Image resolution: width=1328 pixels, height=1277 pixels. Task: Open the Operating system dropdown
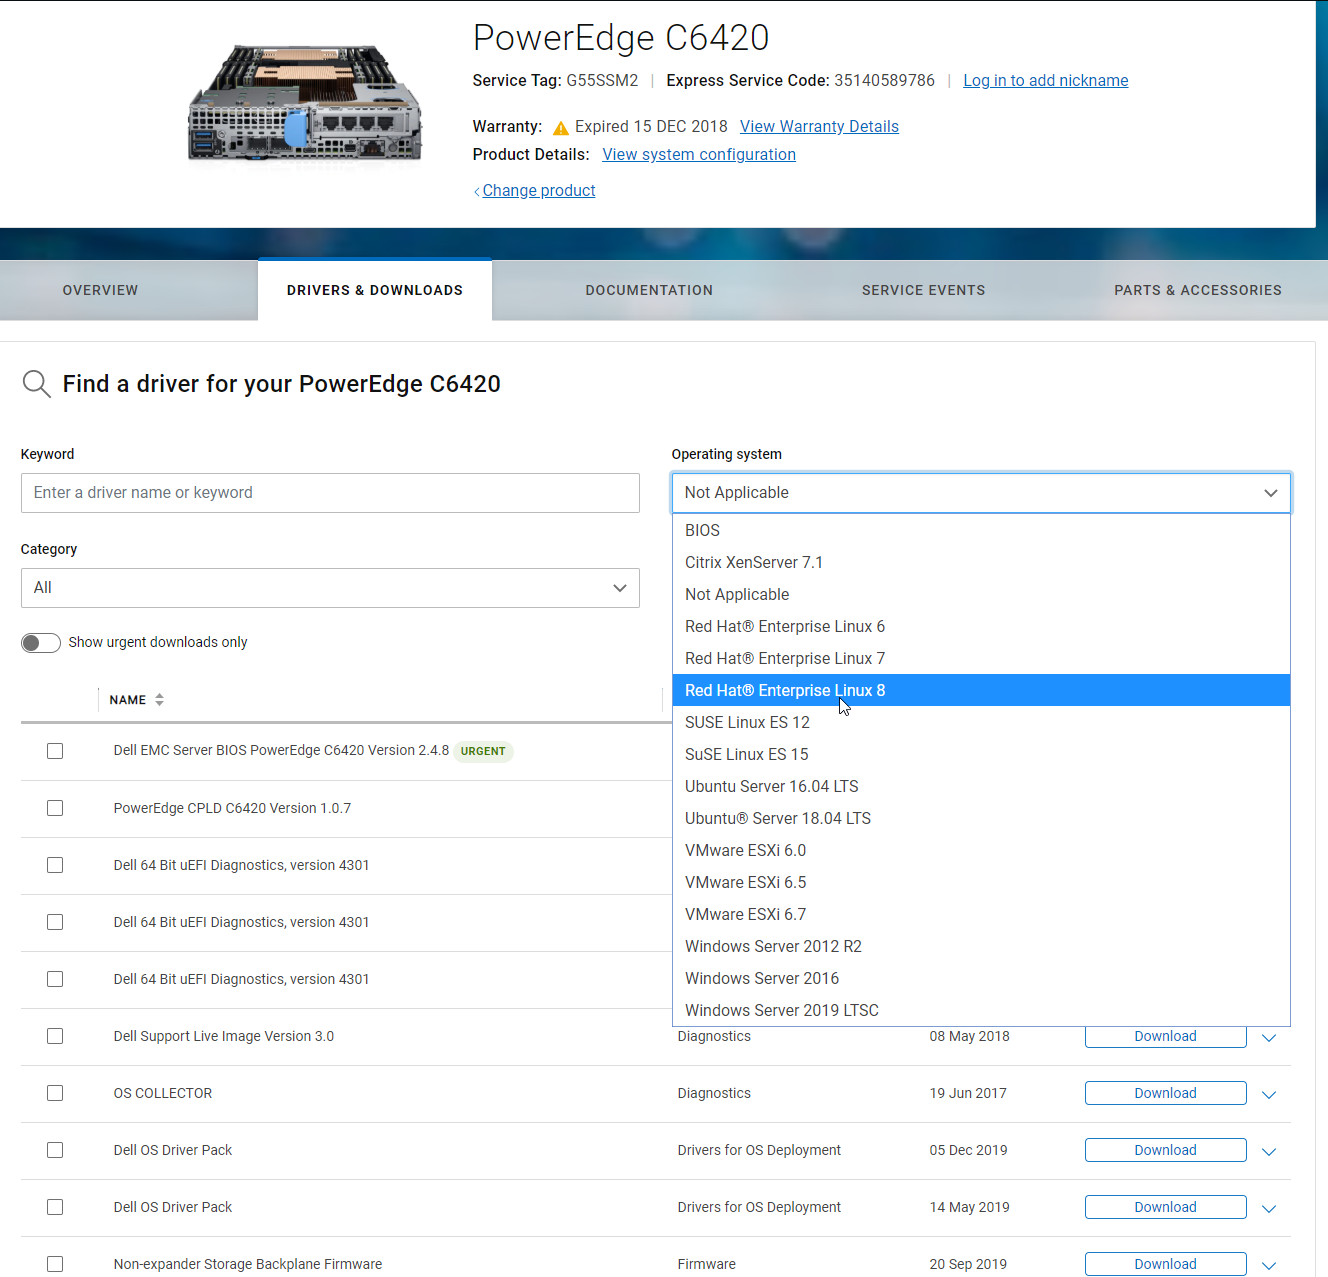(981, 493)
